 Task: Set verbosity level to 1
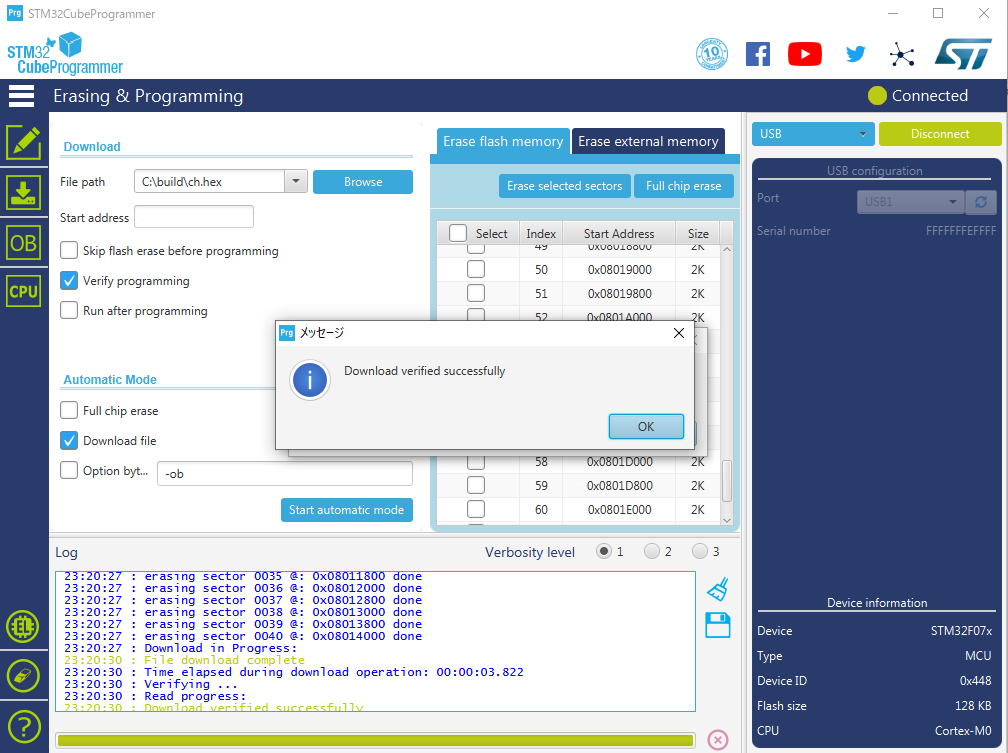click(604, 551)
